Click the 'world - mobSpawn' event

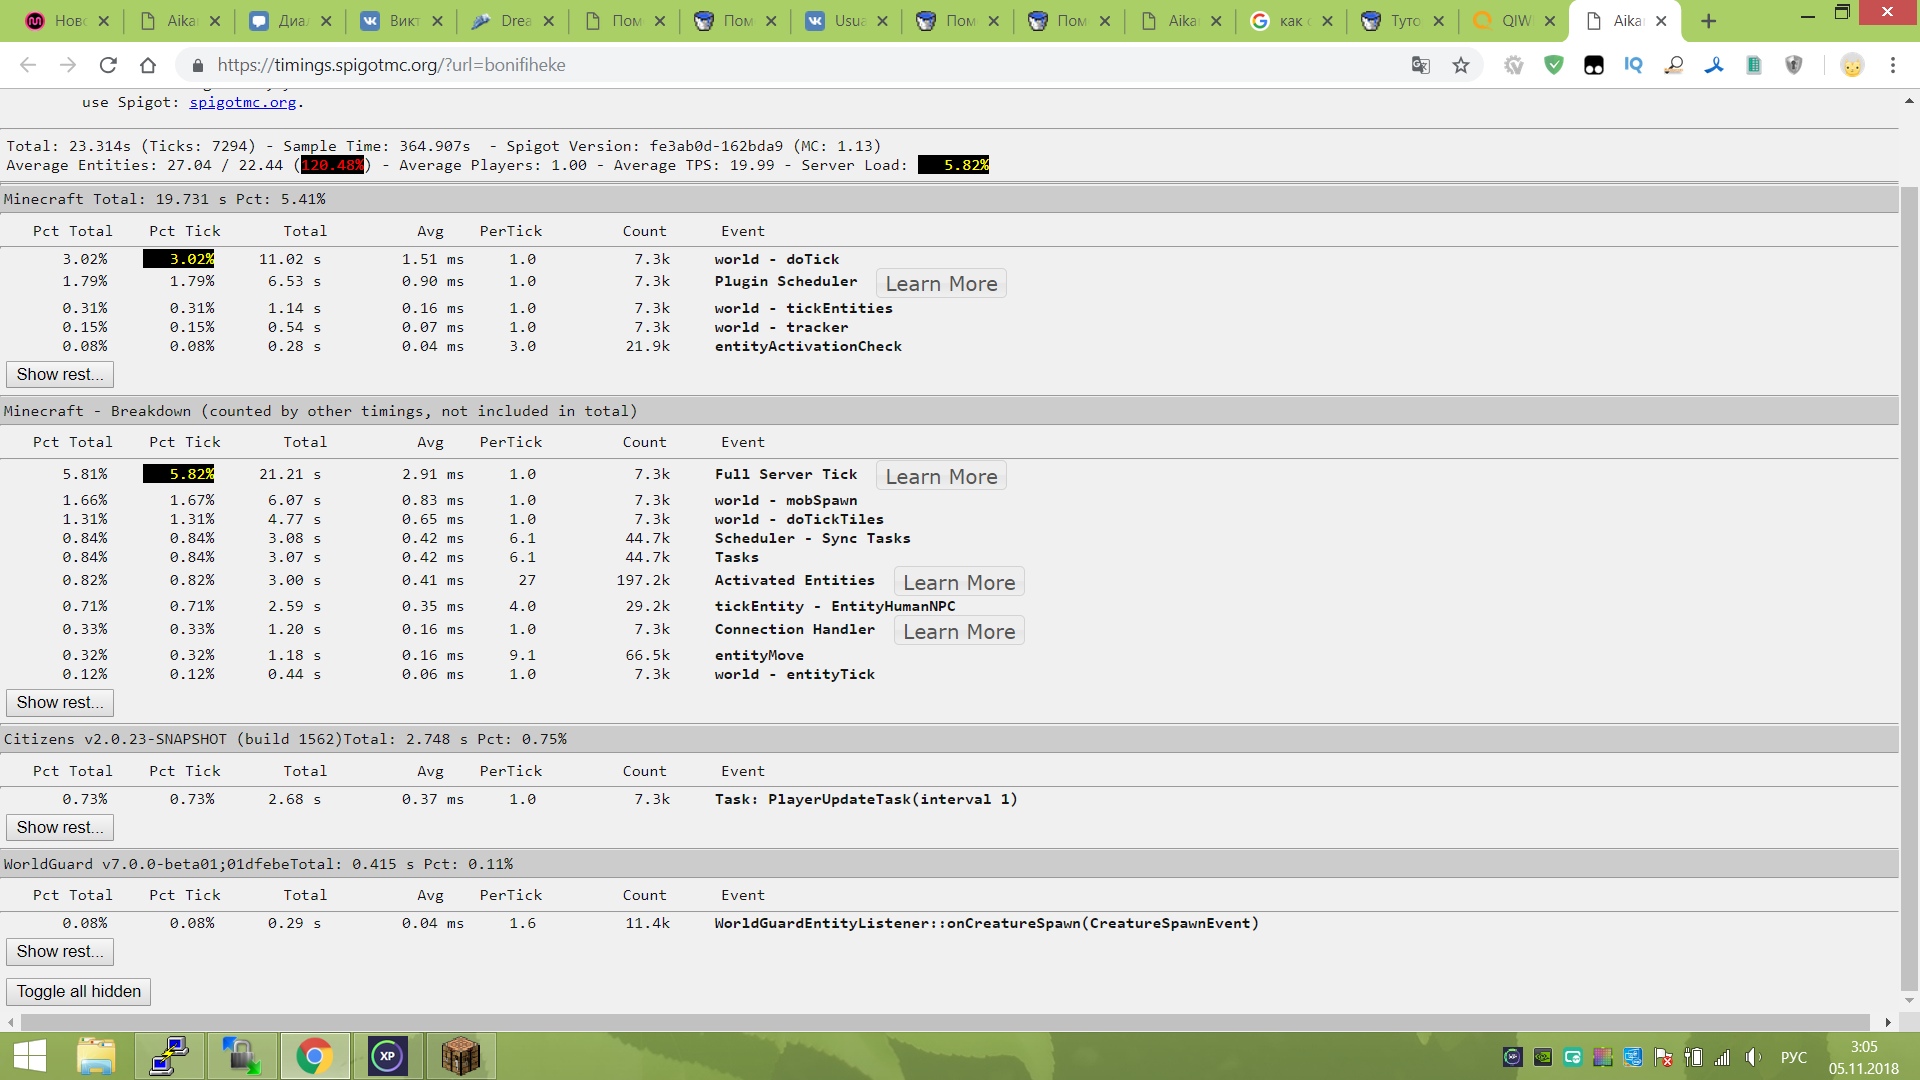(786, 500)
